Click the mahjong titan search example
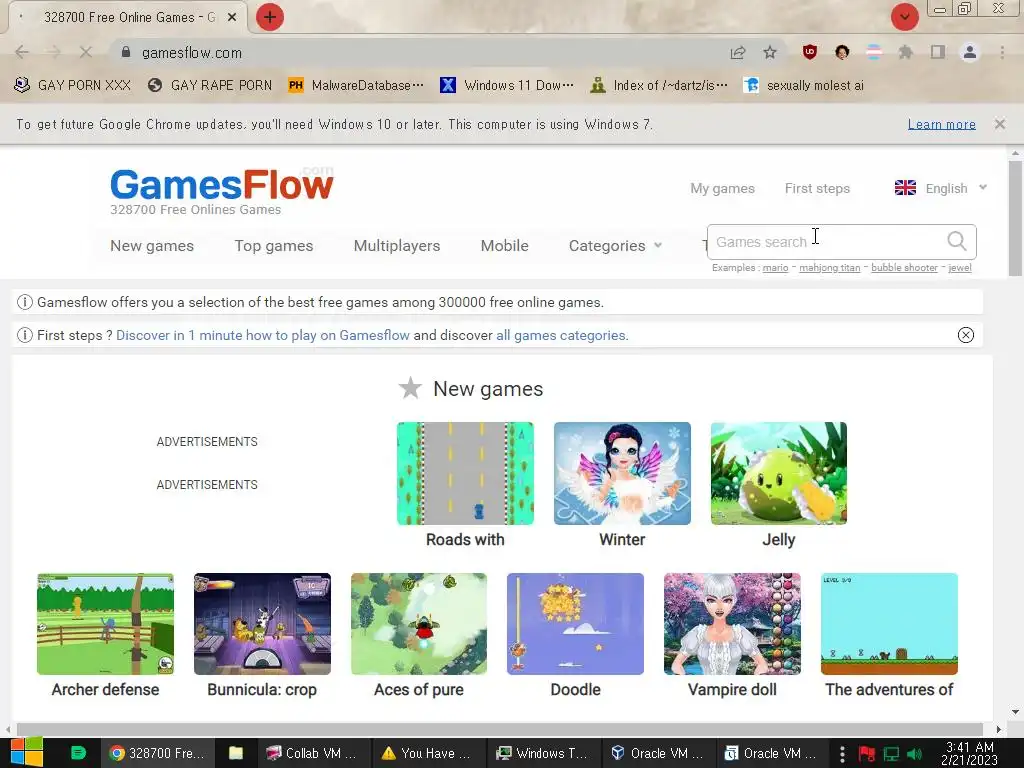1024x768 pixels. pyautogui.click(x=829, y=268)
